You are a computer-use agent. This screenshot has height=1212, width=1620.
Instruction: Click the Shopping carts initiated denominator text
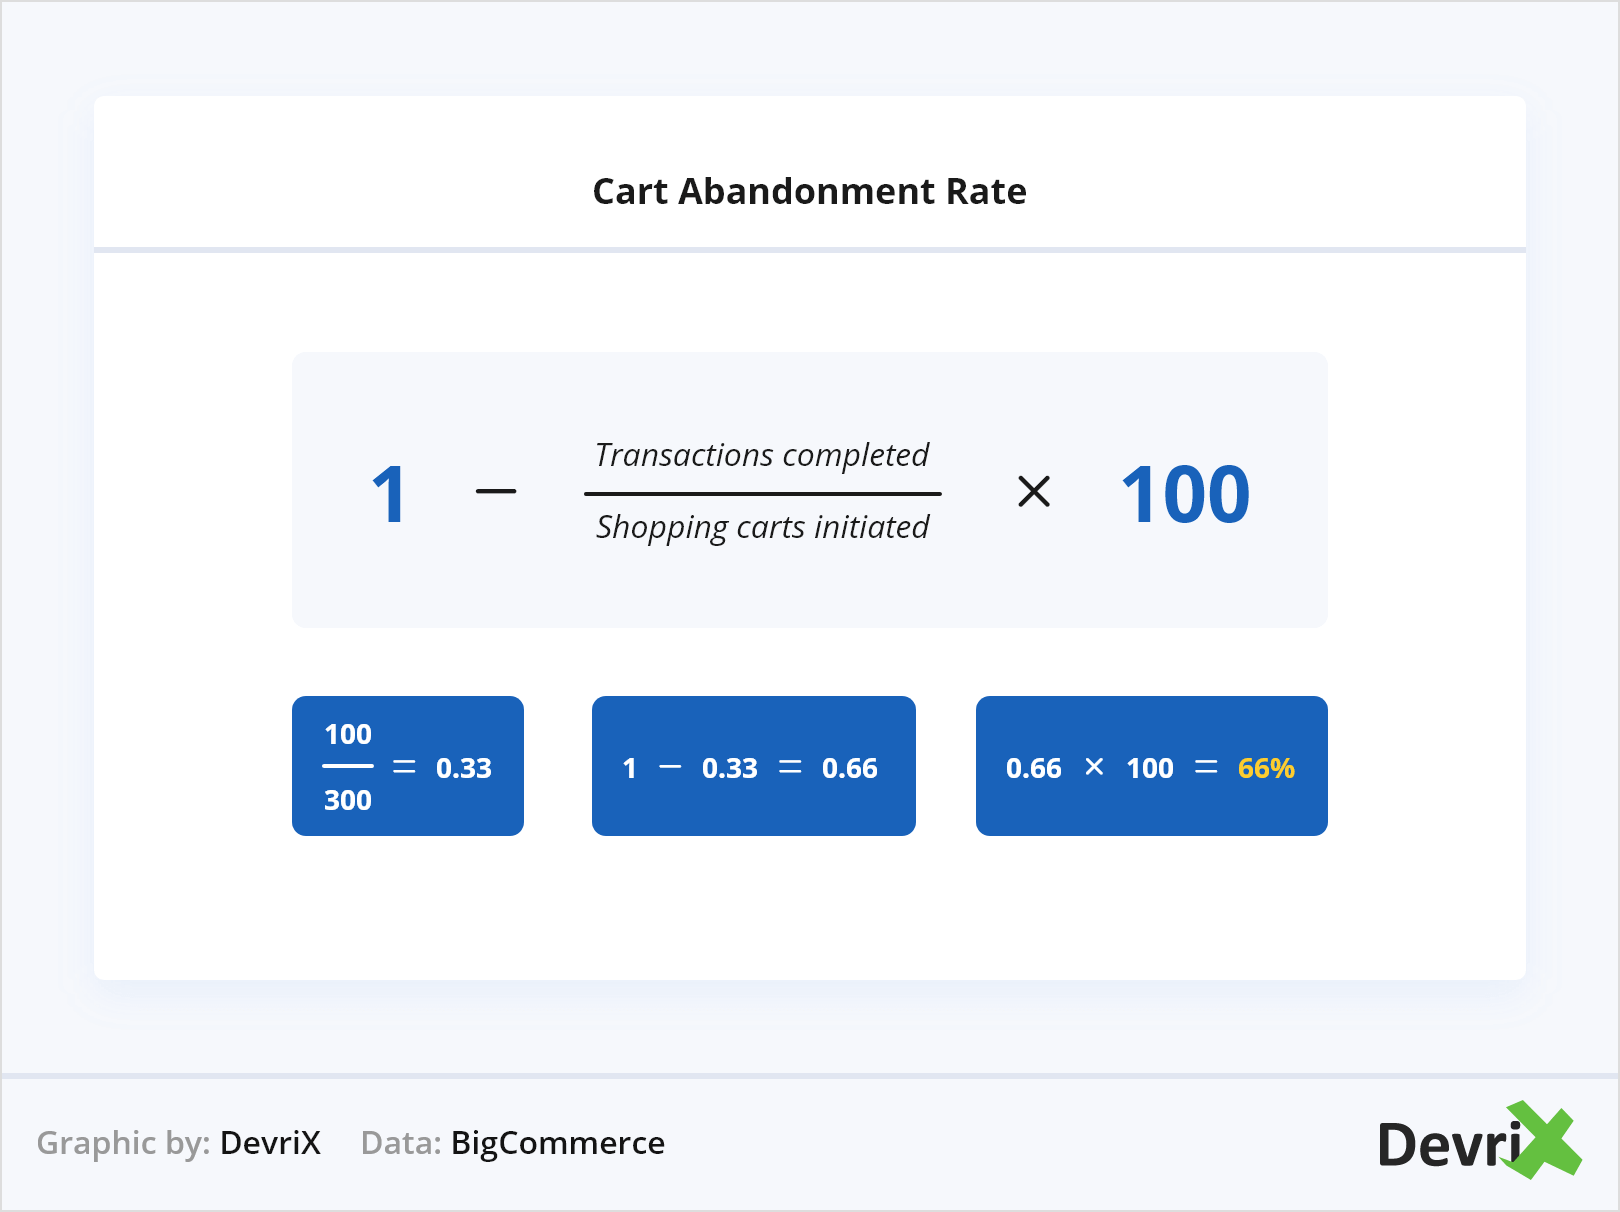762,527
